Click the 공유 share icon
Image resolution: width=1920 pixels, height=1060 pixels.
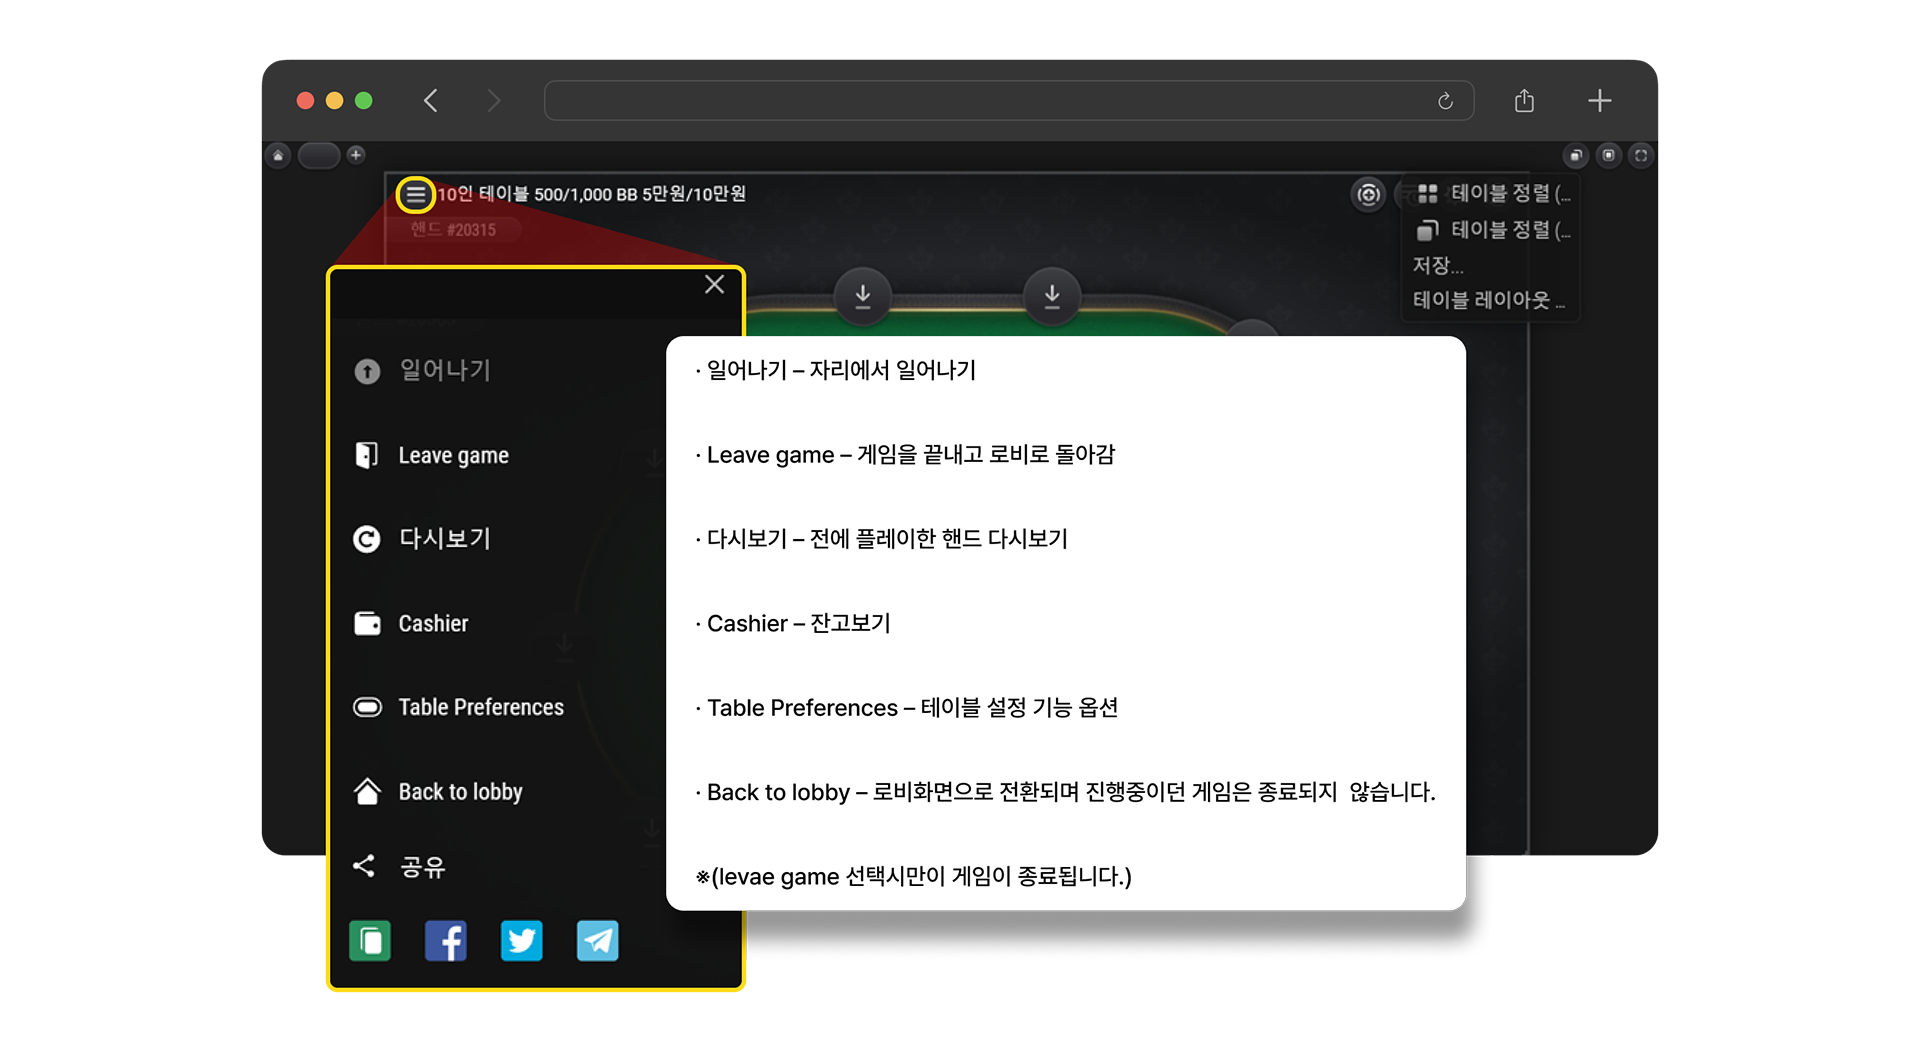tap(365, 866)
